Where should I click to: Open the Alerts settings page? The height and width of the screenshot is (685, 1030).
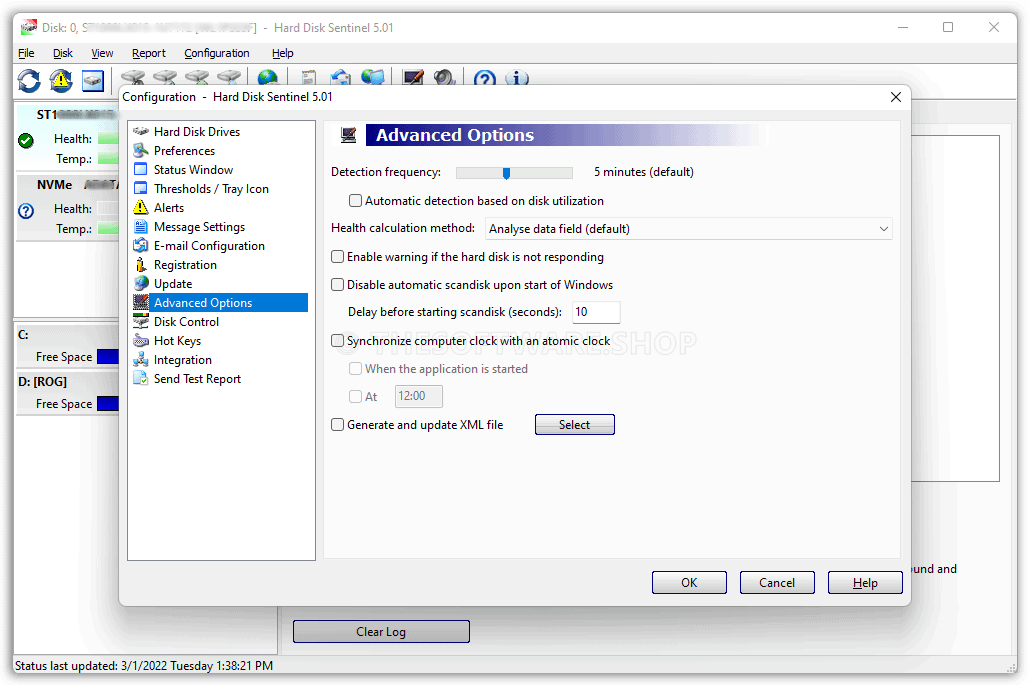[169, 208]
